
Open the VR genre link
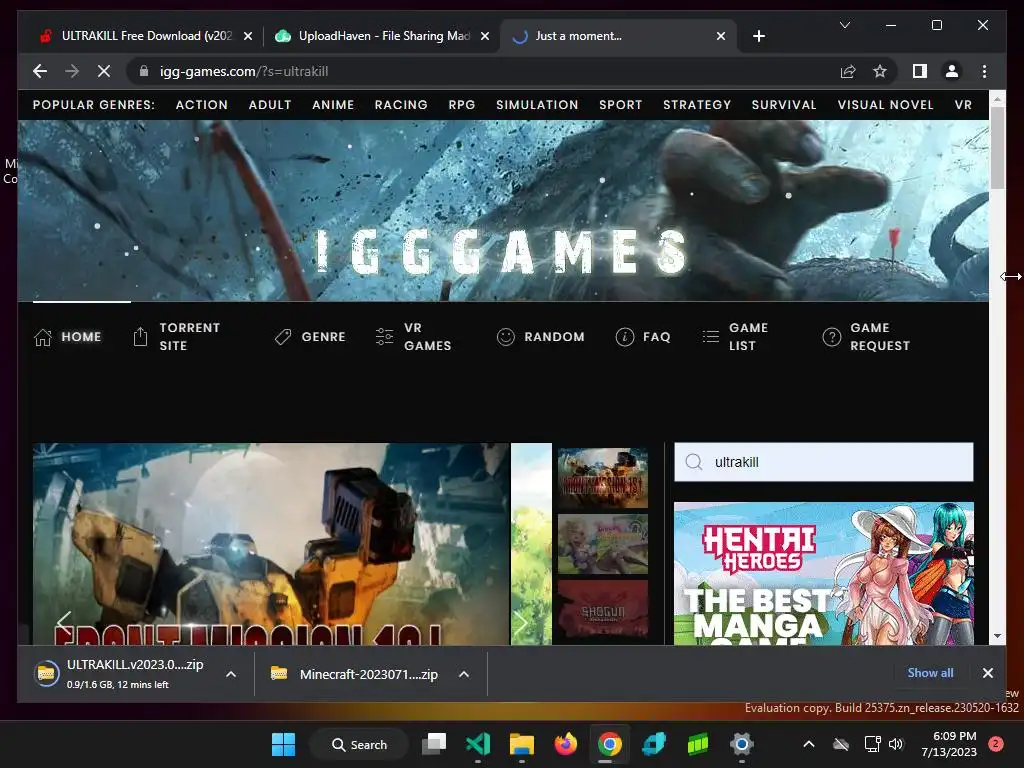[x=963, y=104]
